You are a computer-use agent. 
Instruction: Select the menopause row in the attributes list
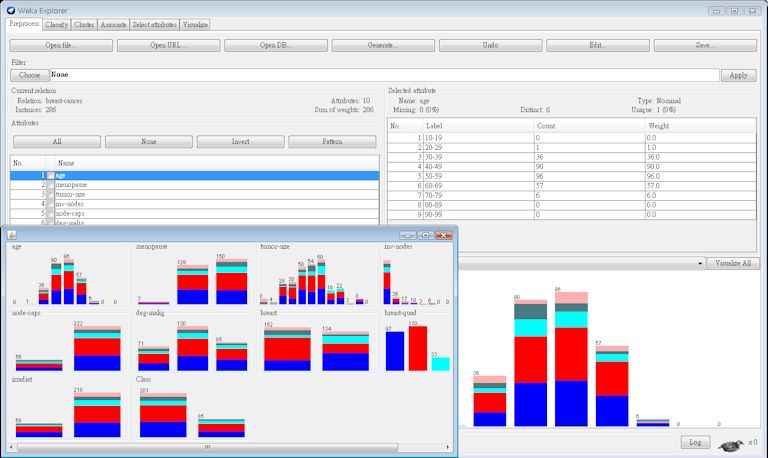click(194, 185)
